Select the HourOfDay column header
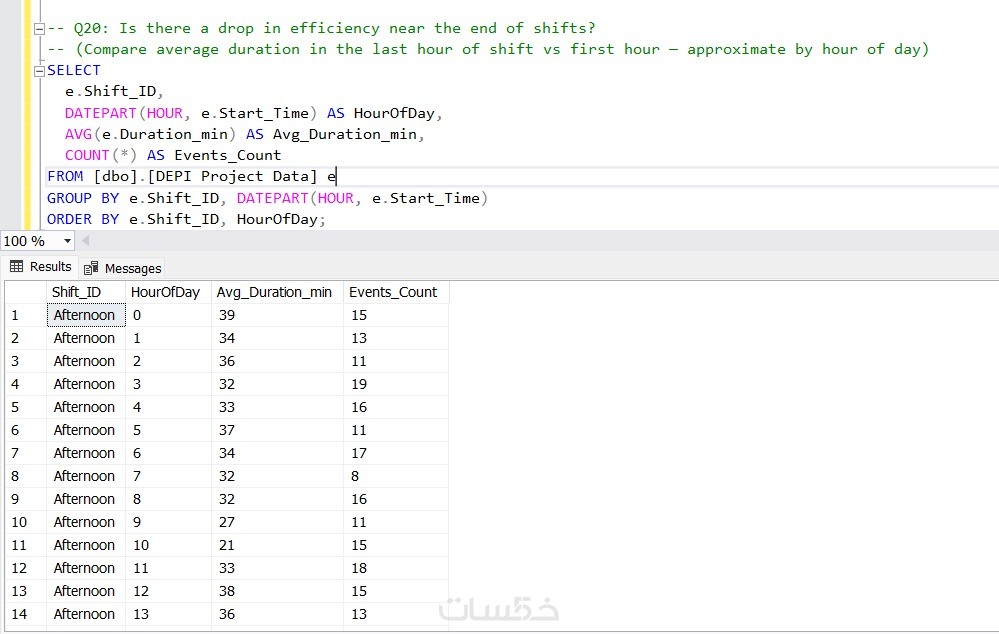 coord(166,292)
